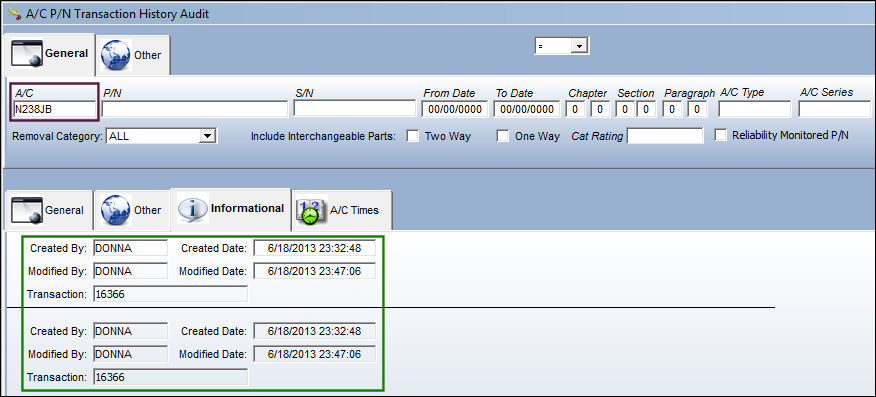Click the To Date field
The image size is (876, 397).
click(x=527, y=109)
